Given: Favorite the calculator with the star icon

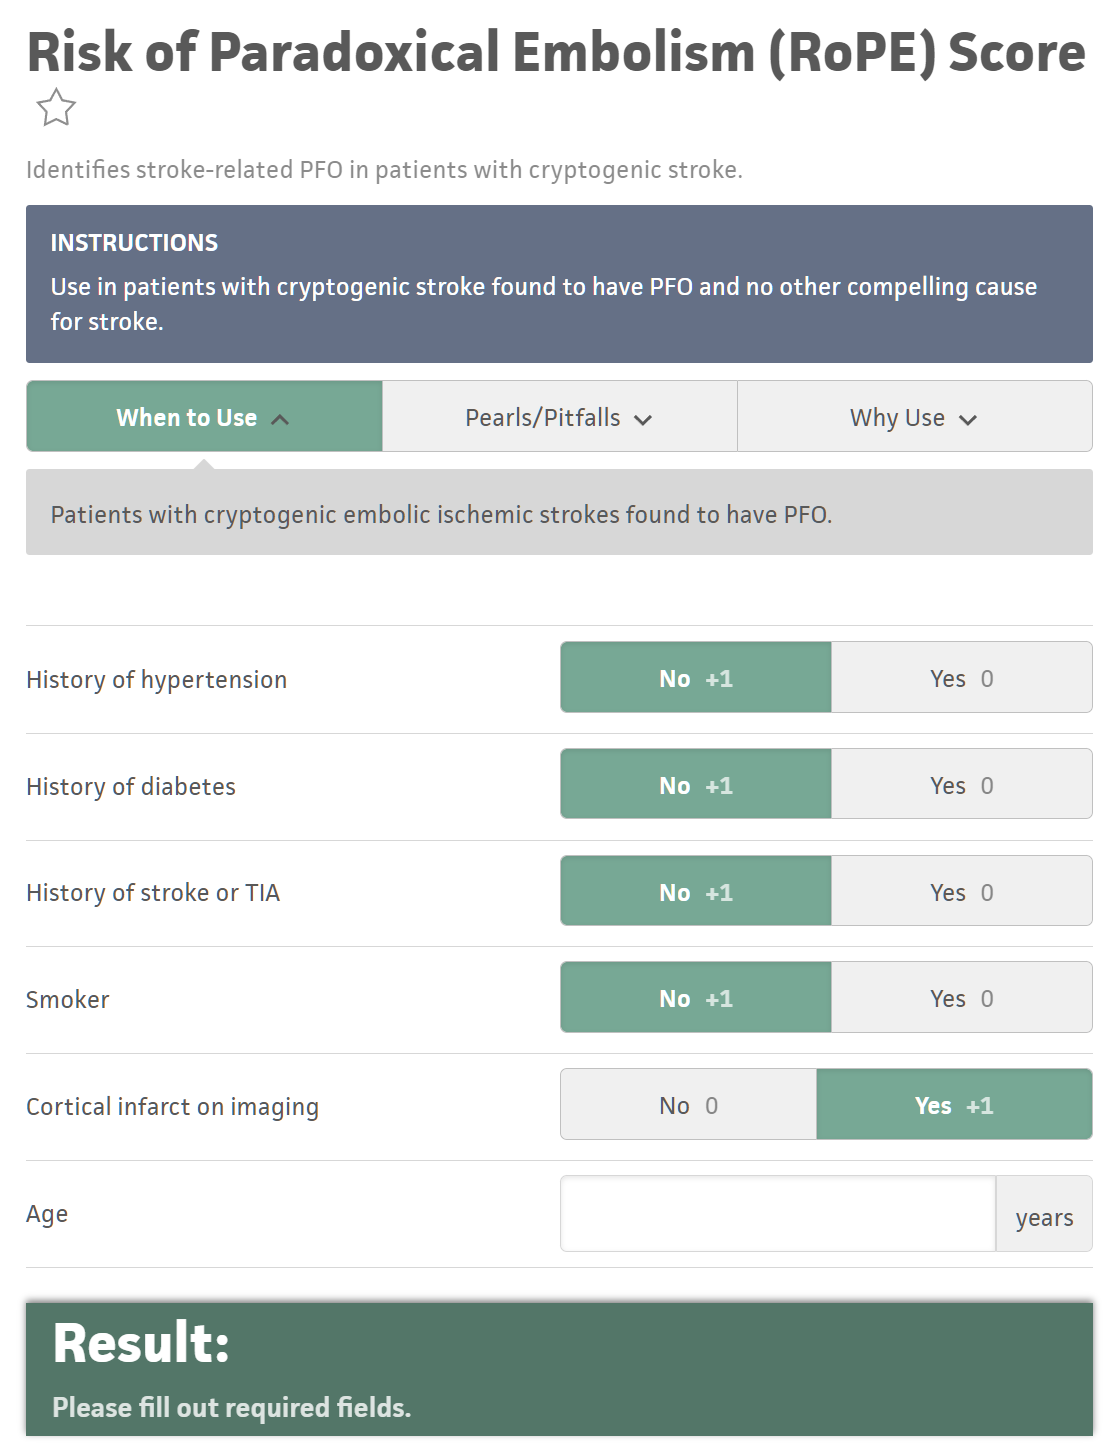Looking at the screenshot, I should click(56, 108).
